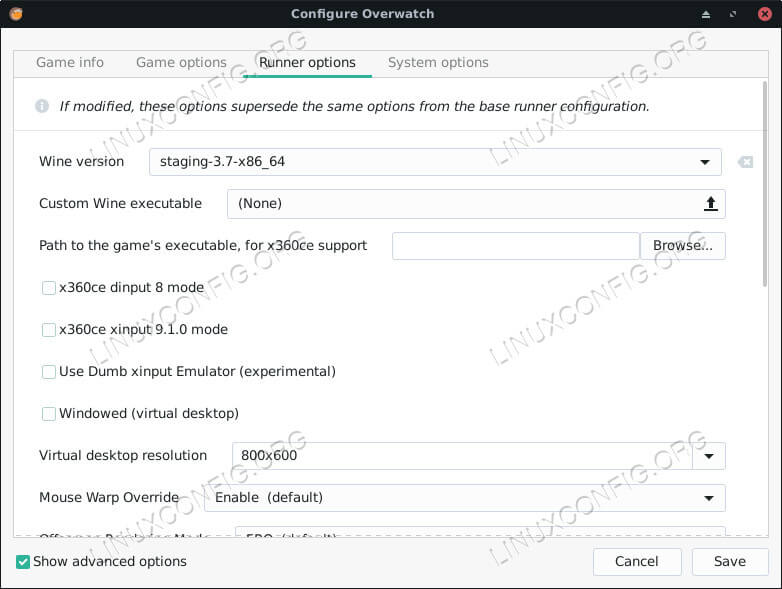This screenshot has height=589, width=782.
Task: Expand Virtual desktop resolution arrow
Action: [709, 455]
